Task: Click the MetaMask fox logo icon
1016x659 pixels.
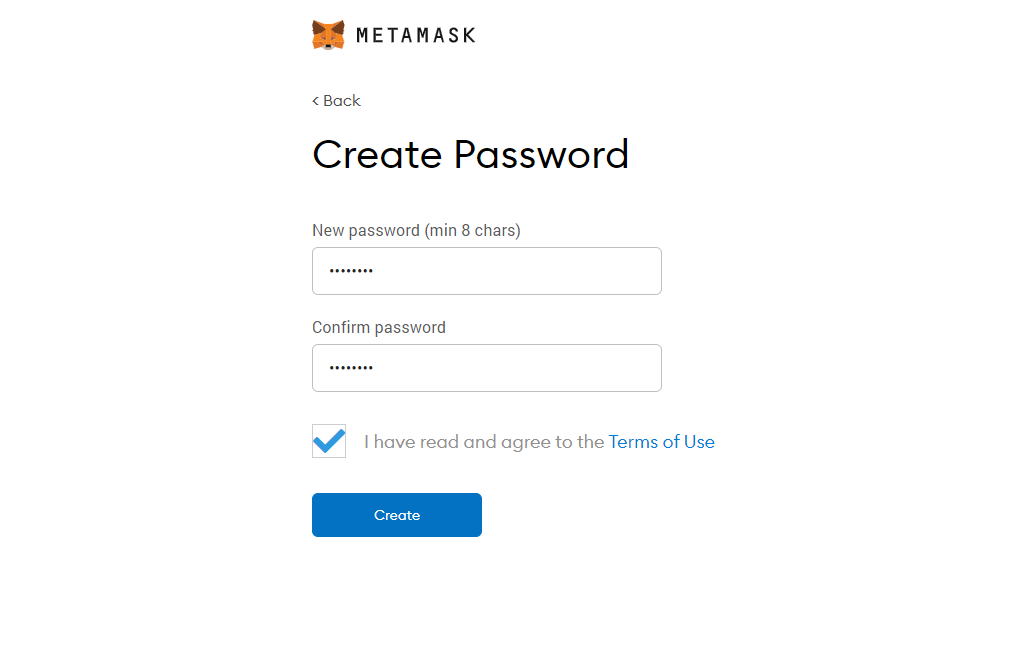Action: coord(328,35)
